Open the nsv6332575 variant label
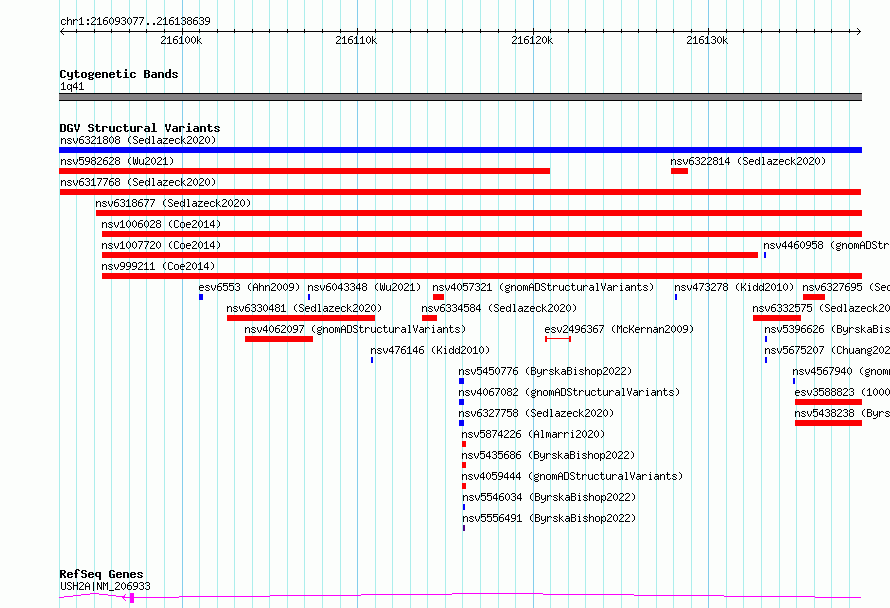This screenshot has width=890, height=608. pos(821,308)
